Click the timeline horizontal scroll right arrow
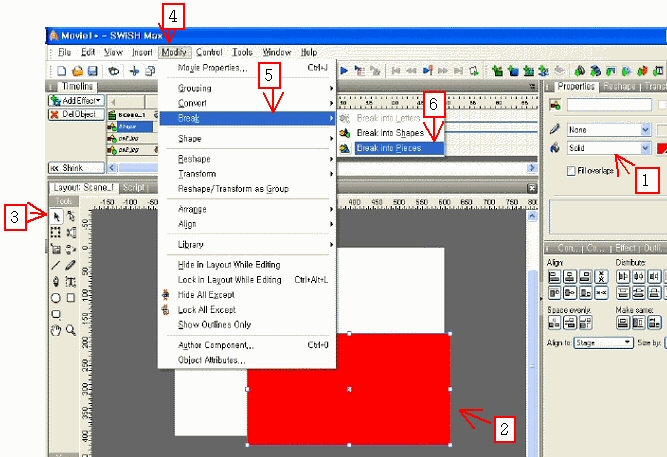Viewport: 667px width, 457px height. pos(532,168)
